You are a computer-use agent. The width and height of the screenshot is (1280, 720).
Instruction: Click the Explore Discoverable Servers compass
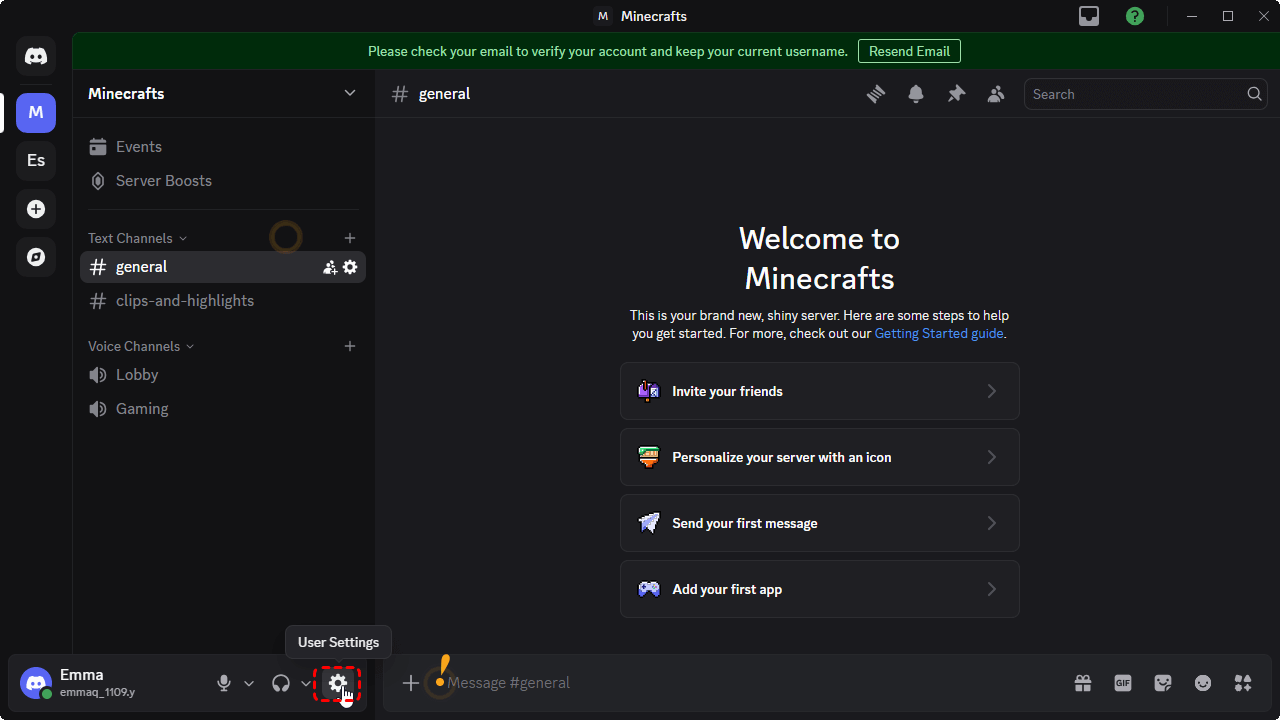click(36, 257)
